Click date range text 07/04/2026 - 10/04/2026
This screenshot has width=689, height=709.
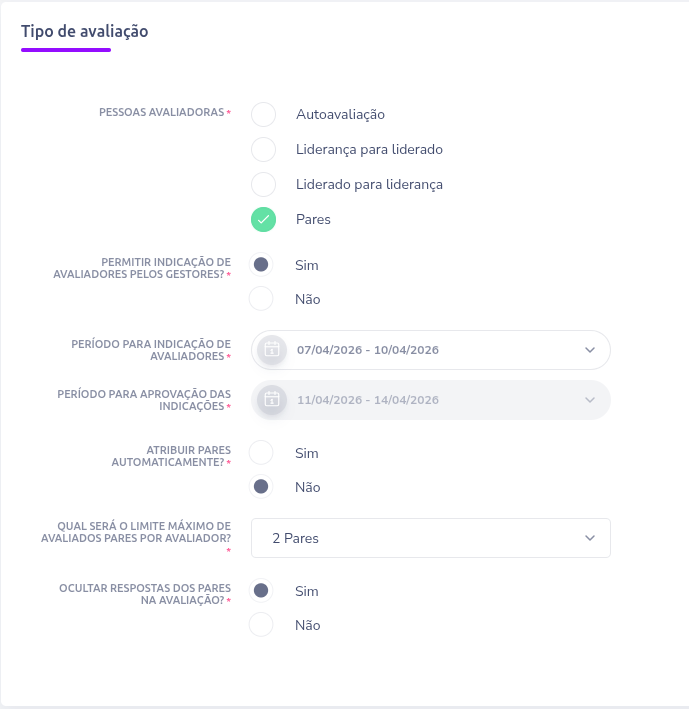tap(368, 350)
